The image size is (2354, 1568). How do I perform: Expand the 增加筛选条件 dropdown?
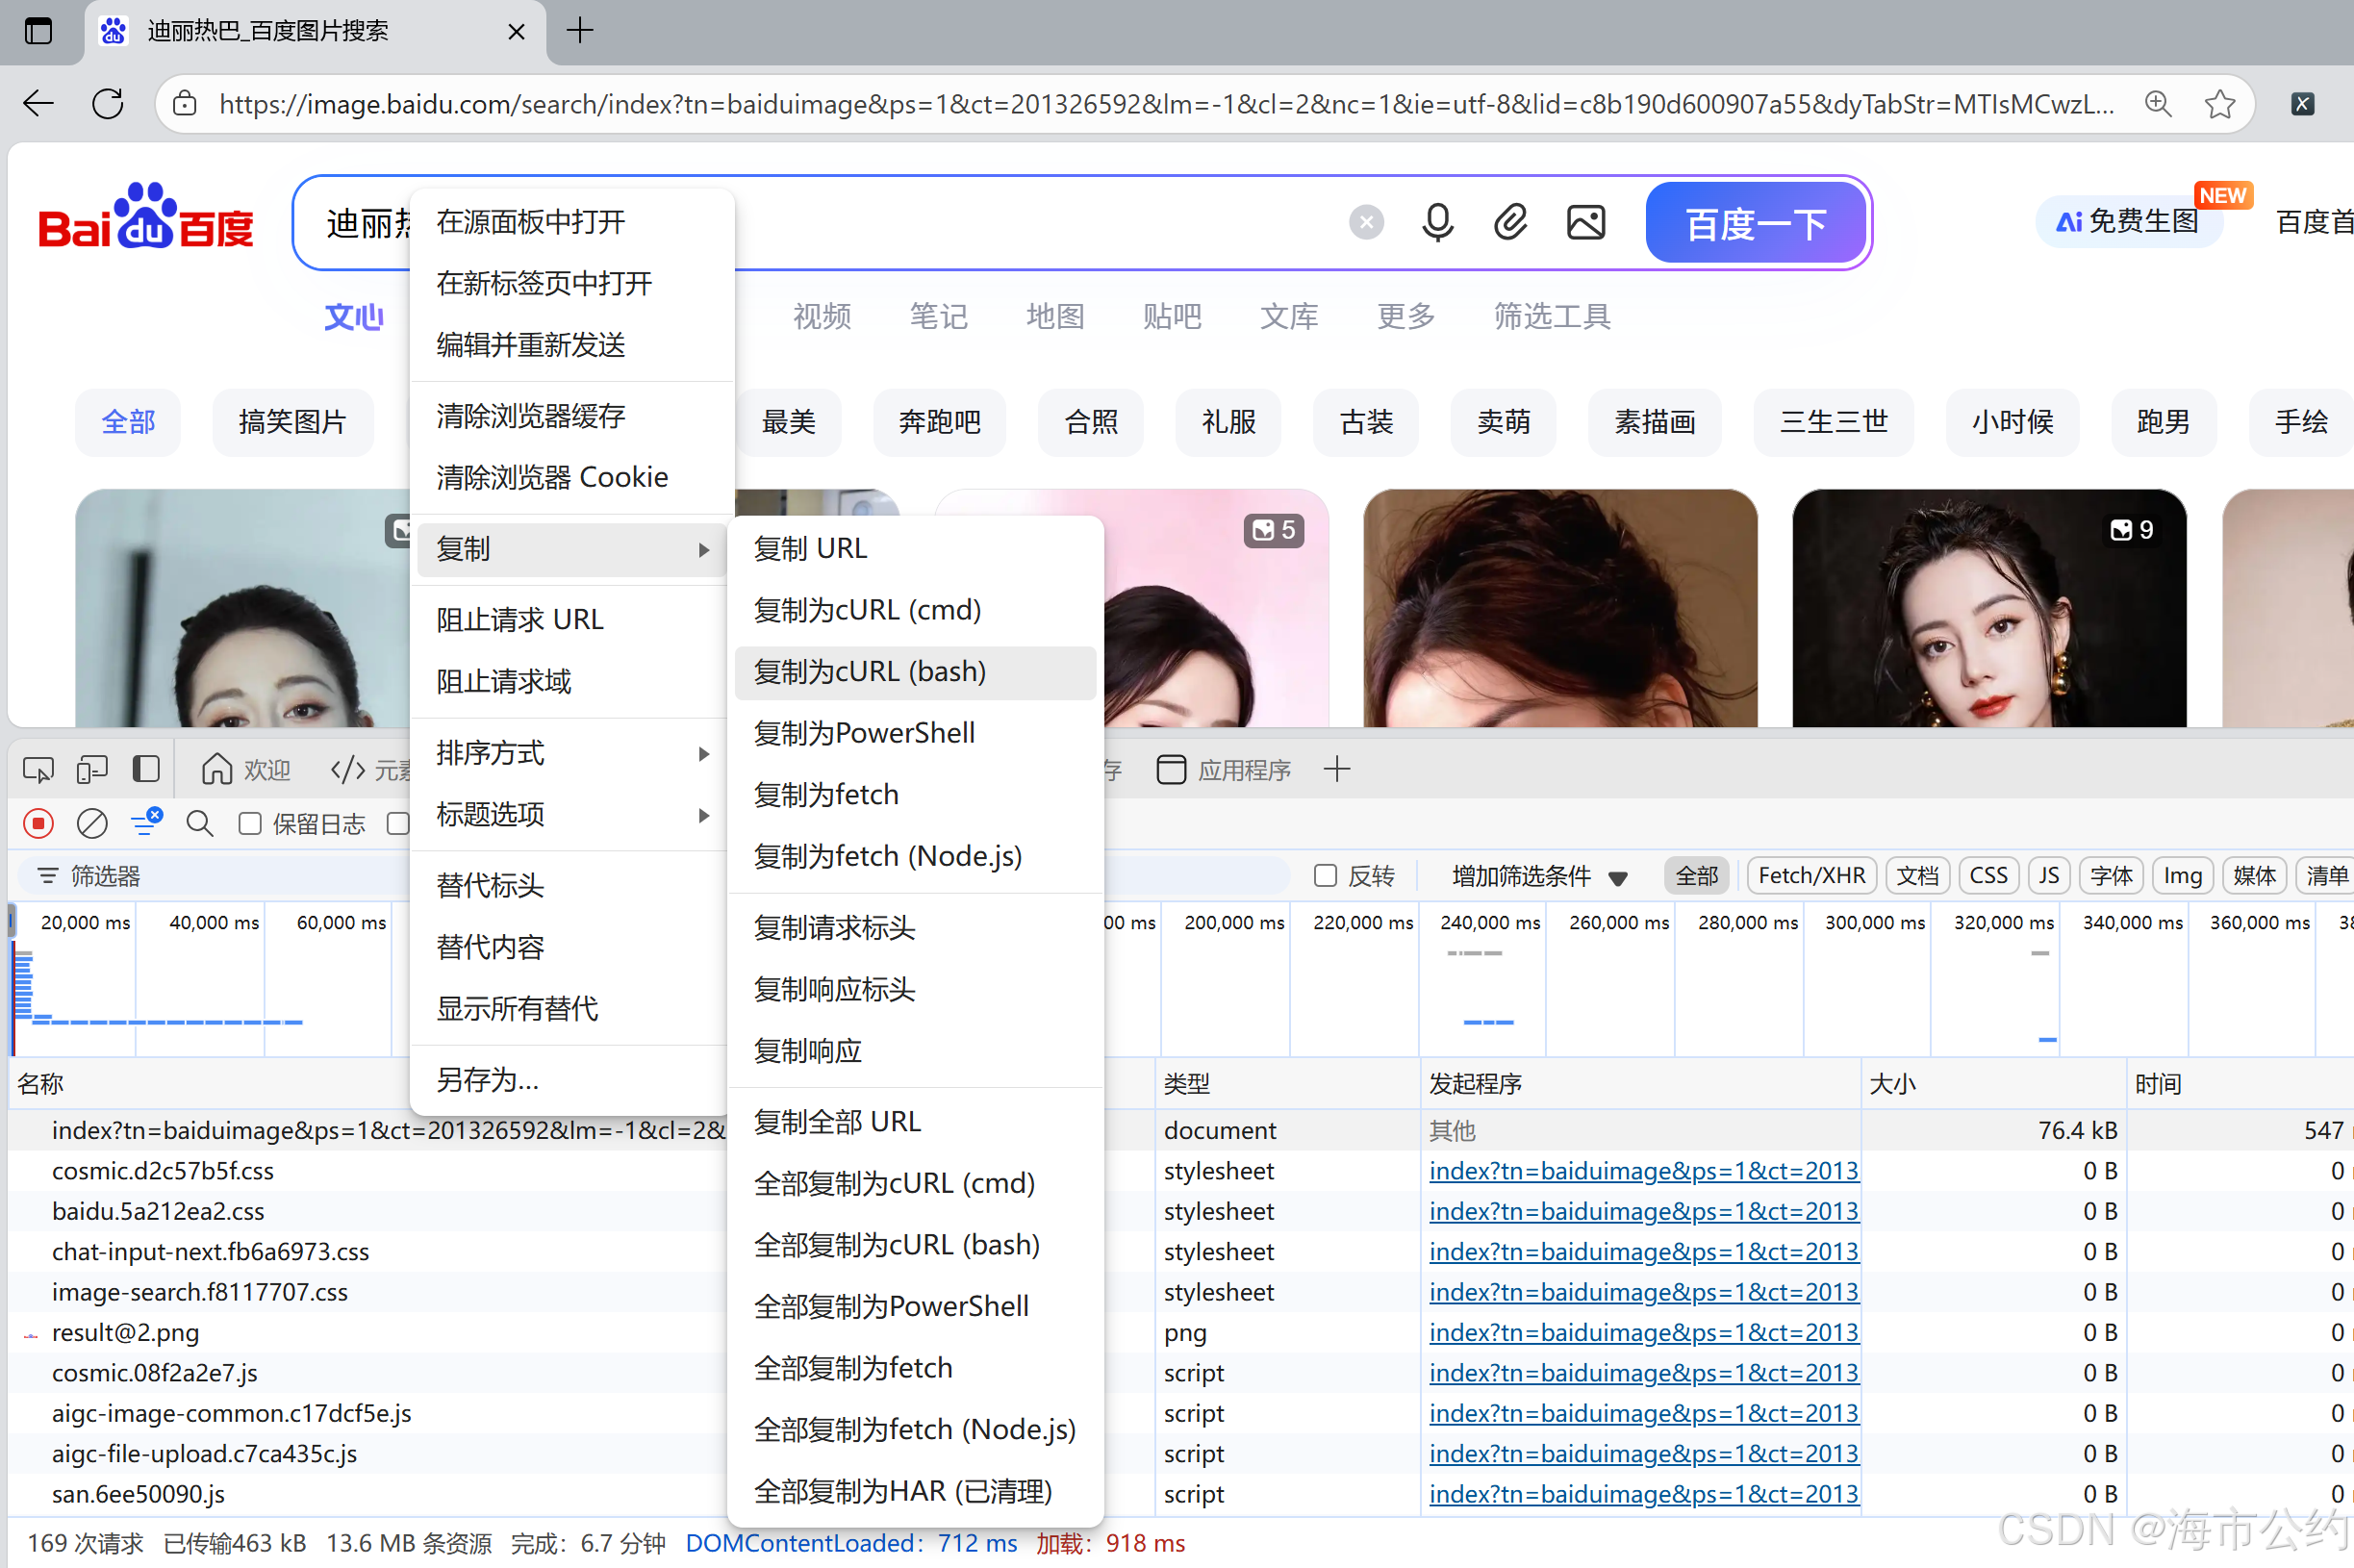pos(1538,876)
